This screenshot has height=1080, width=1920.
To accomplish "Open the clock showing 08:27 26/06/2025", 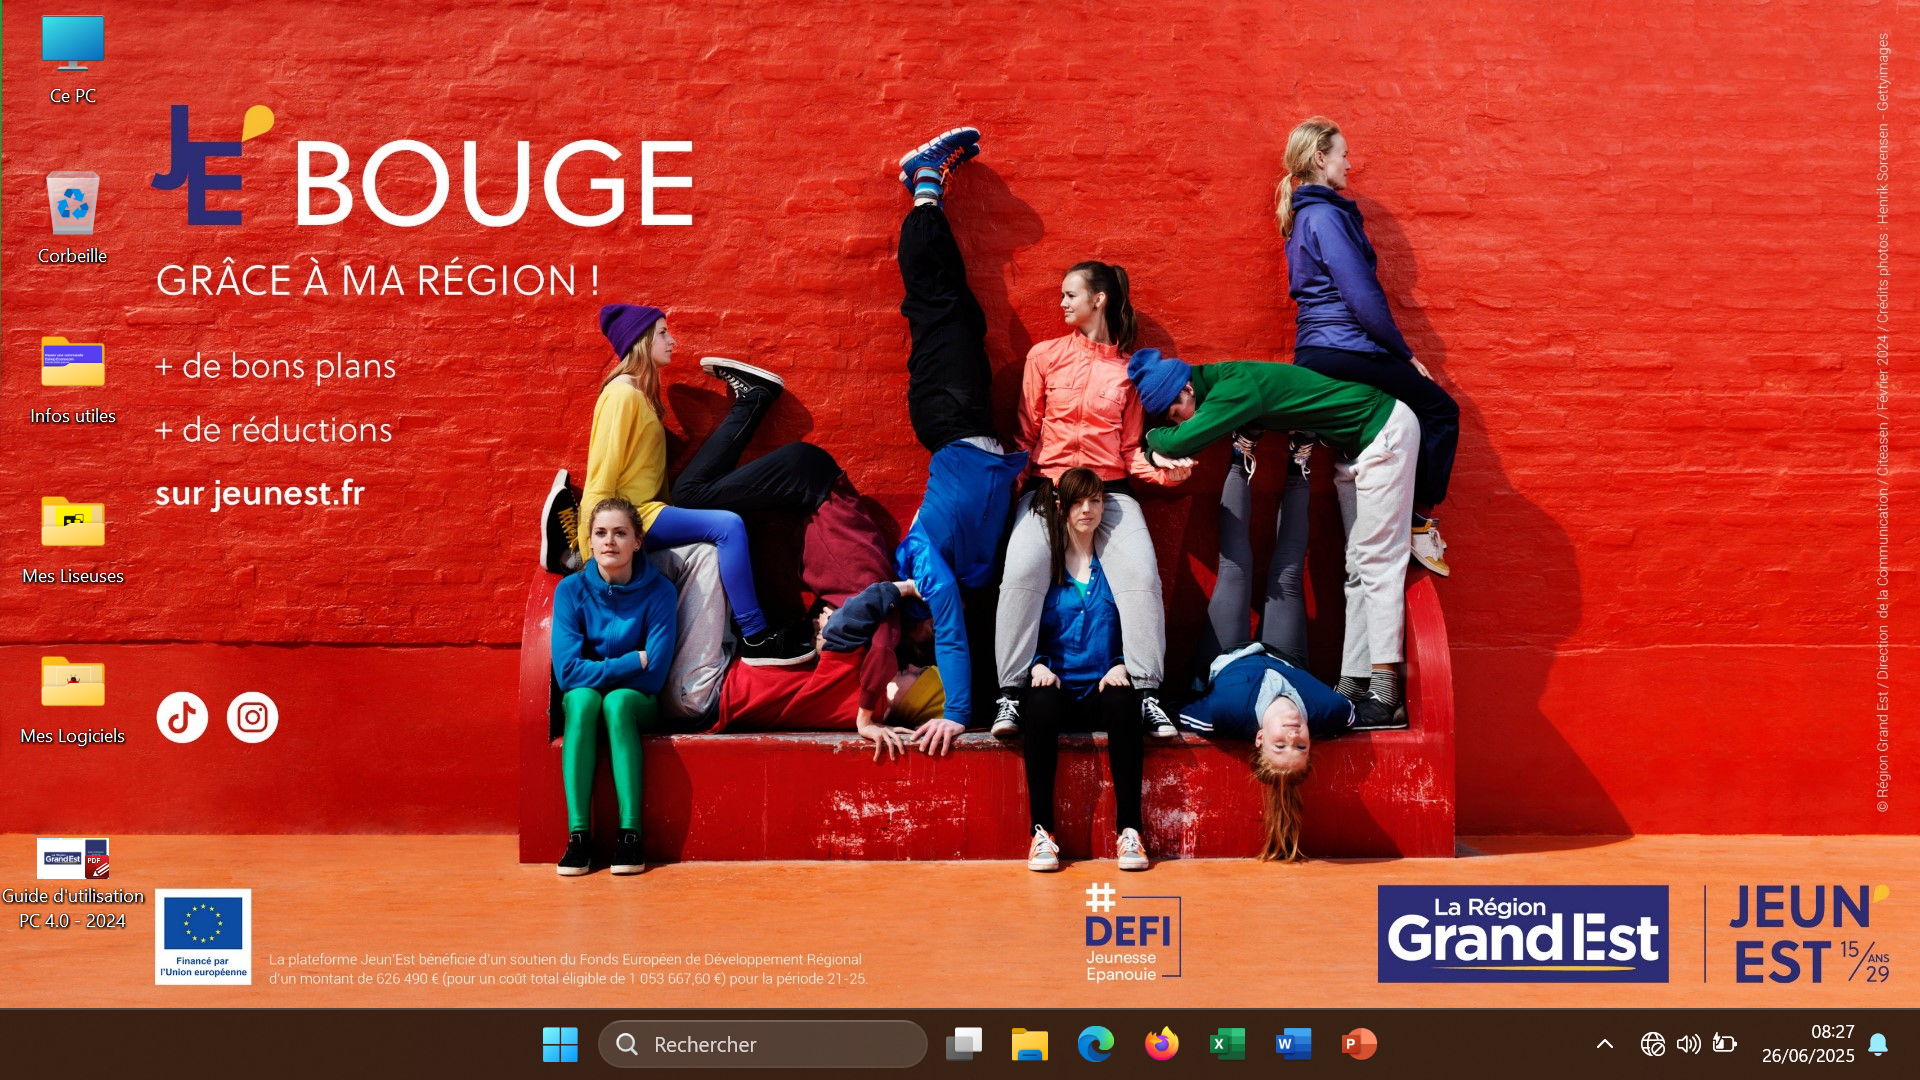I will click(x=1808, y=1044).
